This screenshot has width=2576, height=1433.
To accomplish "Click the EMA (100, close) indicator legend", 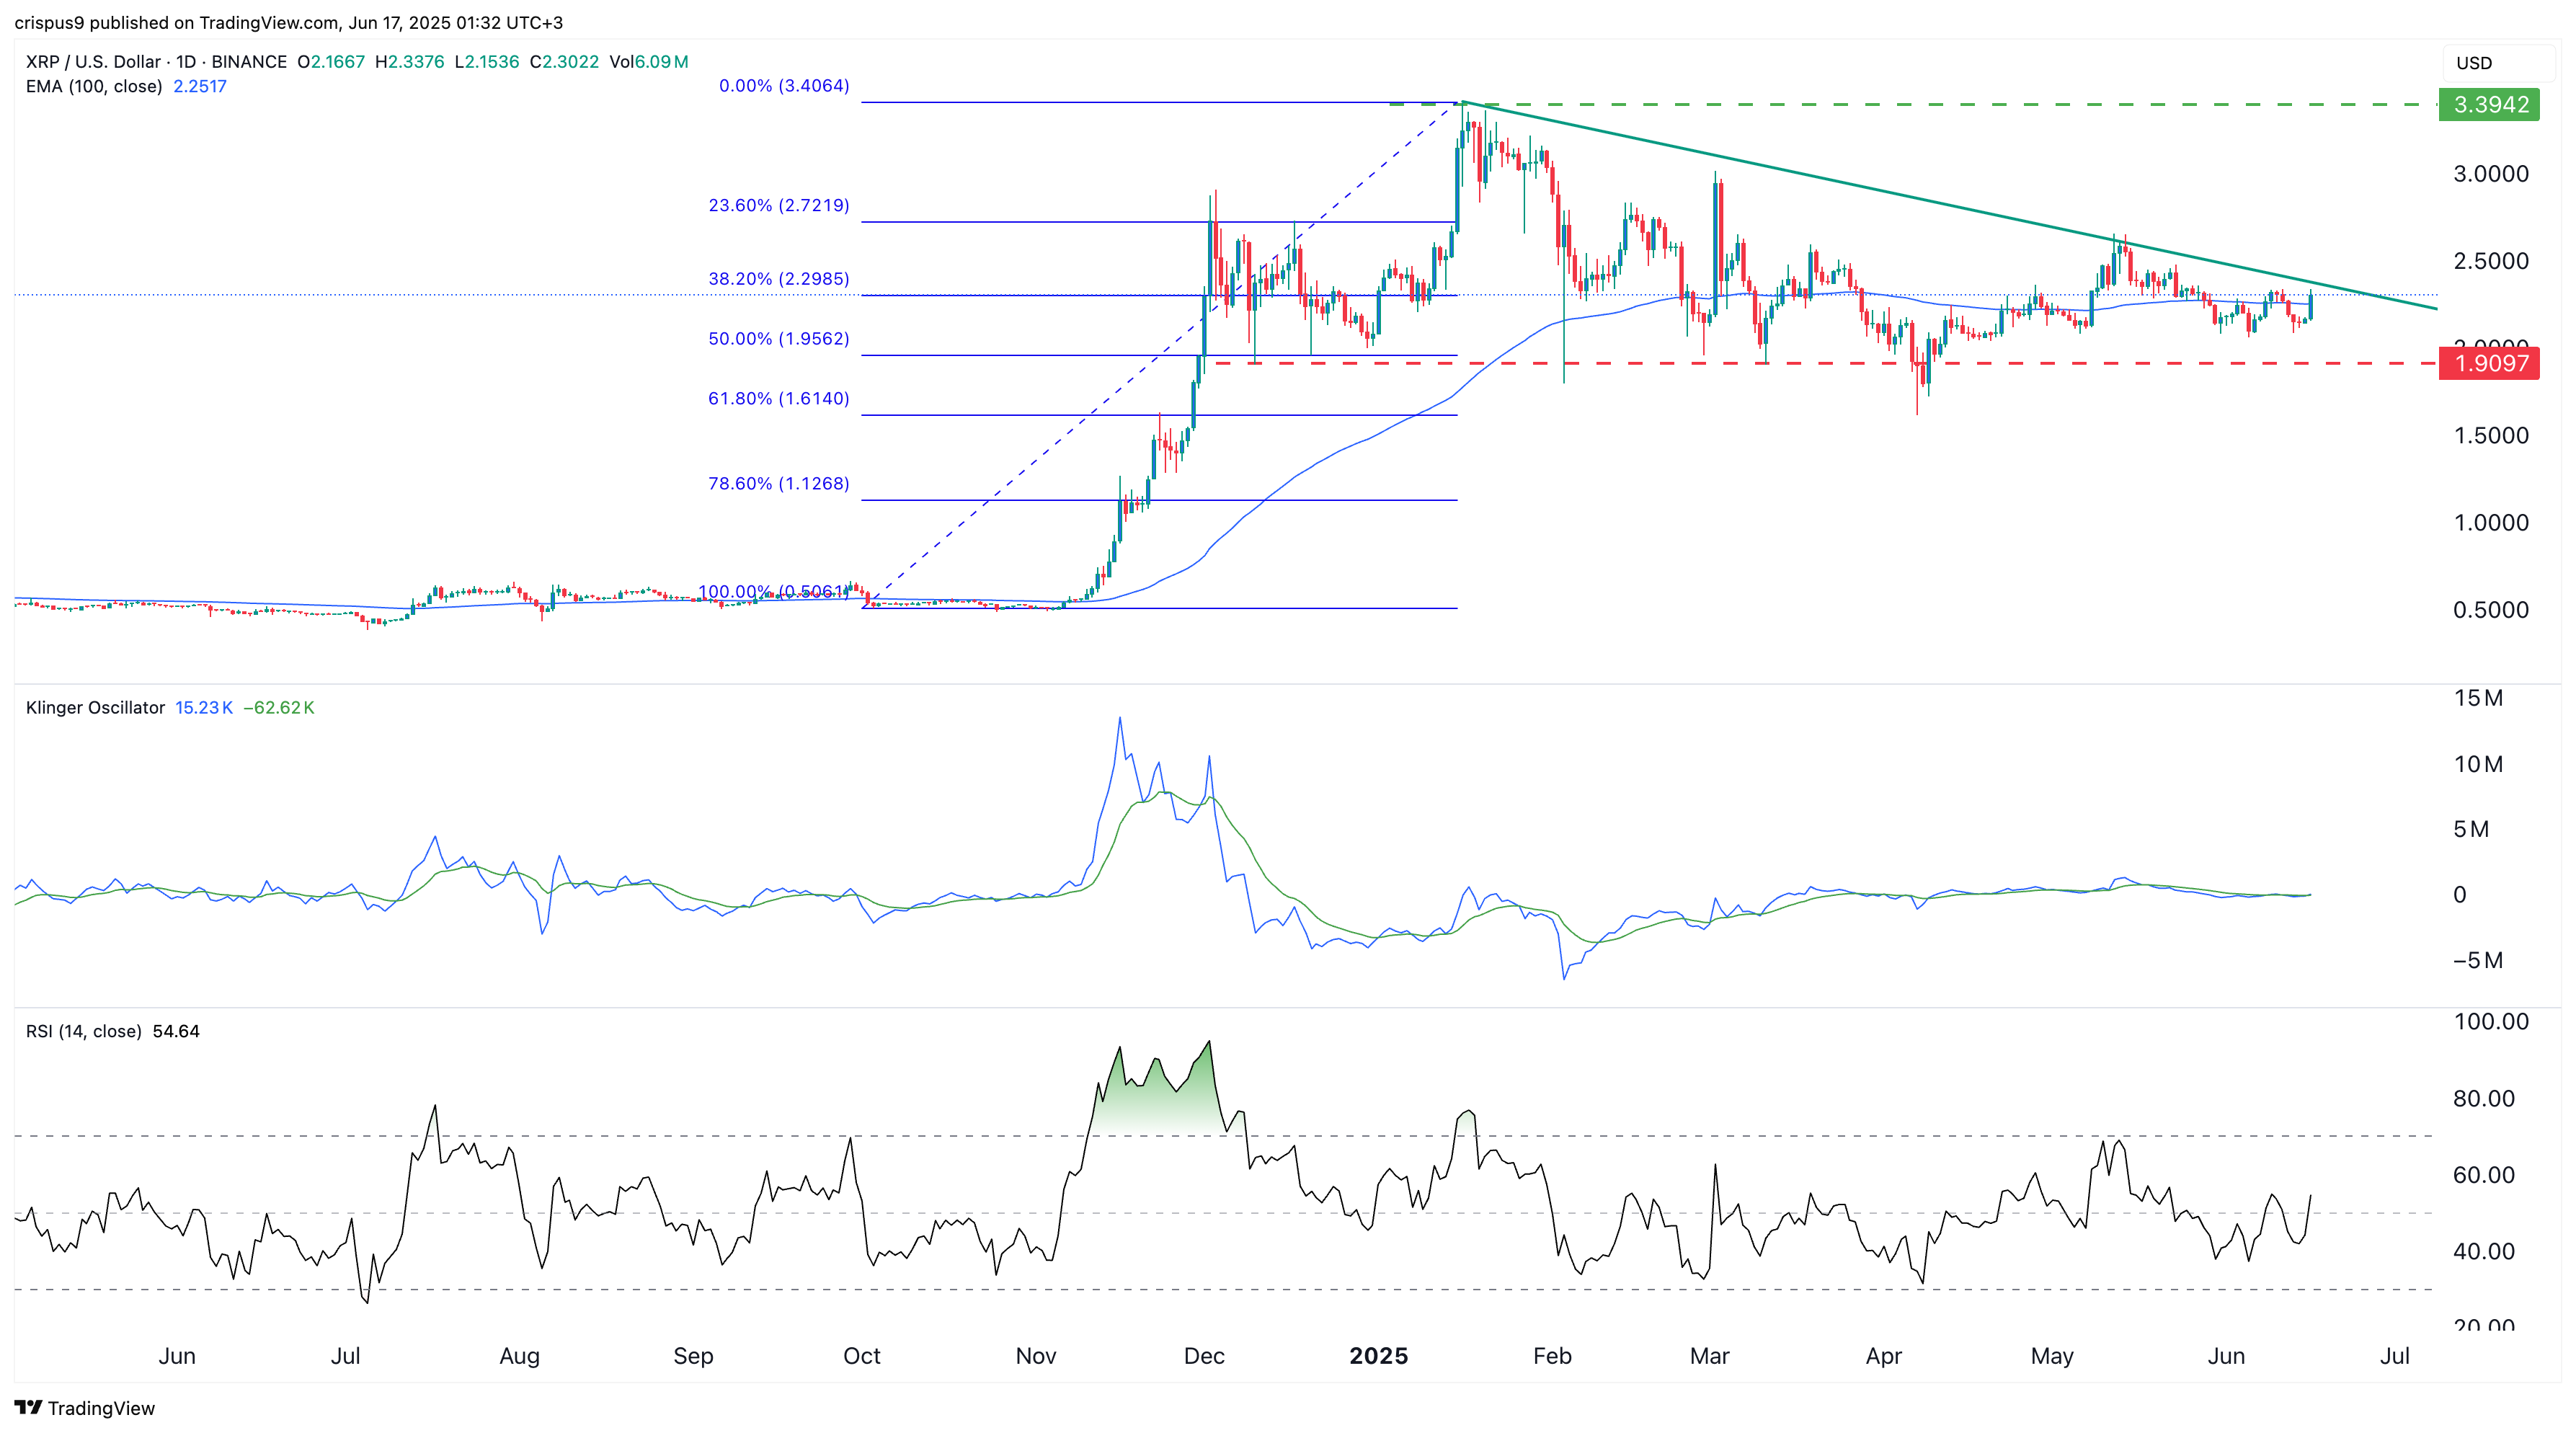I will coord(94,86).
